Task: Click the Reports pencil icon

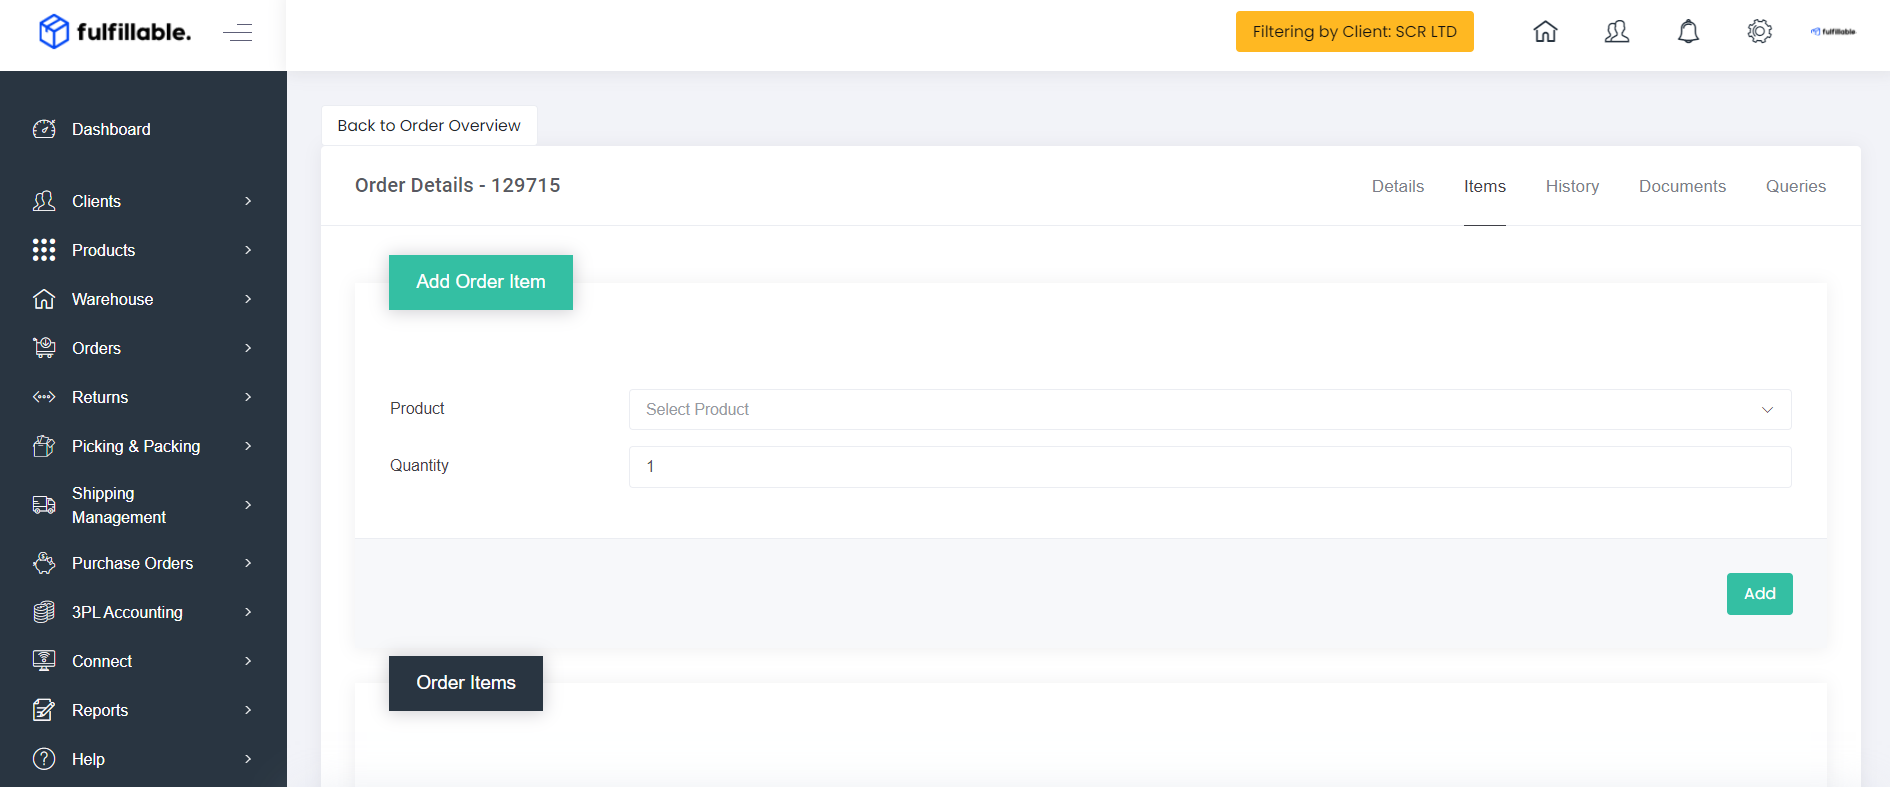Action: point(44,710)
